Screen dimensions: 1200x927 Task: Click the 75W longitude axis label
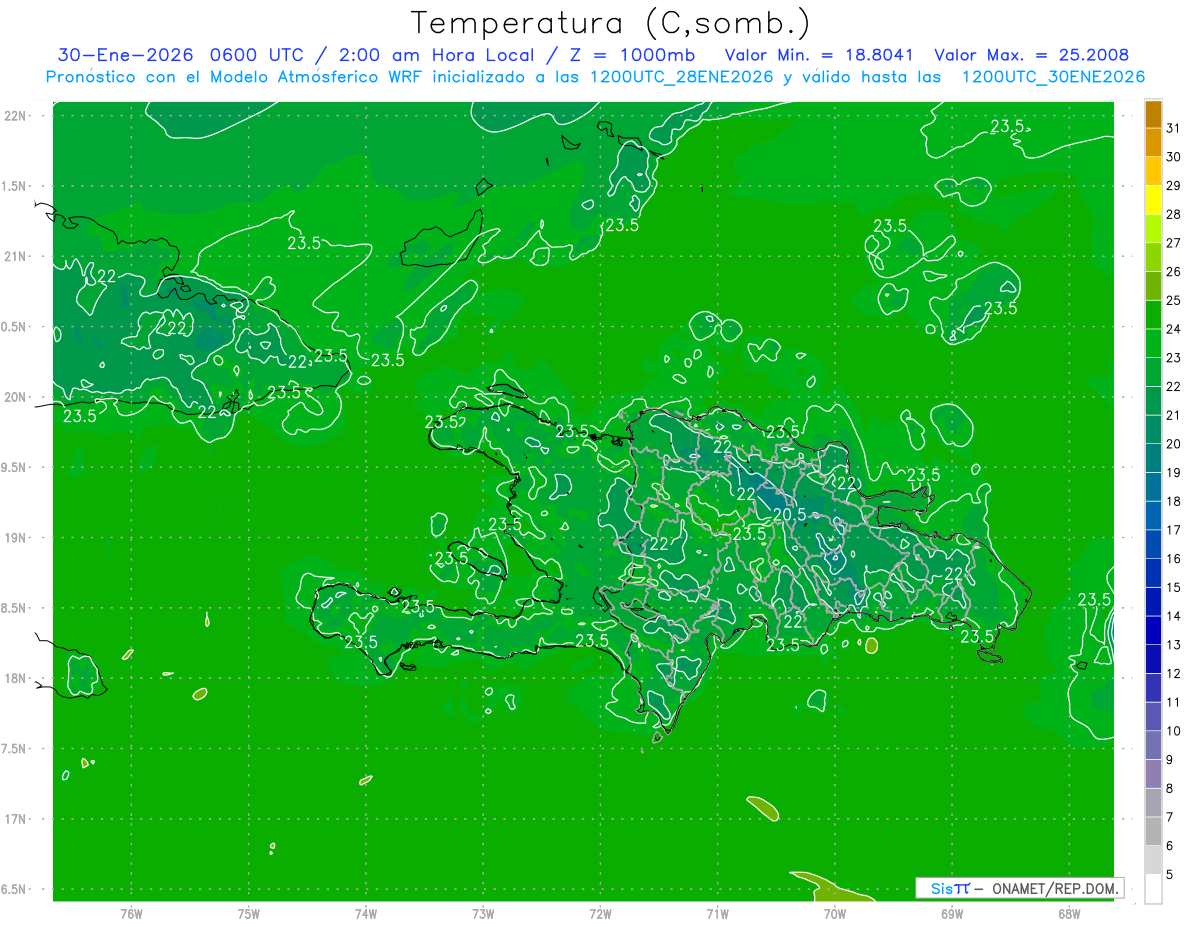(x=249, y=914)
